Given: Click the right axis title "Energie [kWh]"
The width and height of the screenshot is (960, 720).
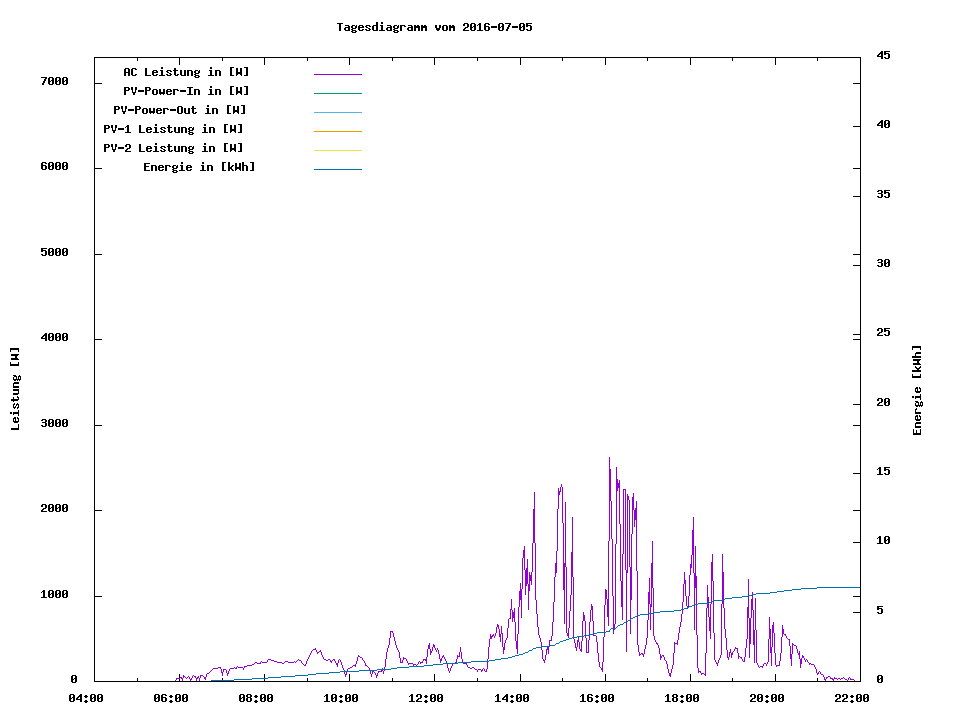Looking at the screenshot, I should point(917,390).
